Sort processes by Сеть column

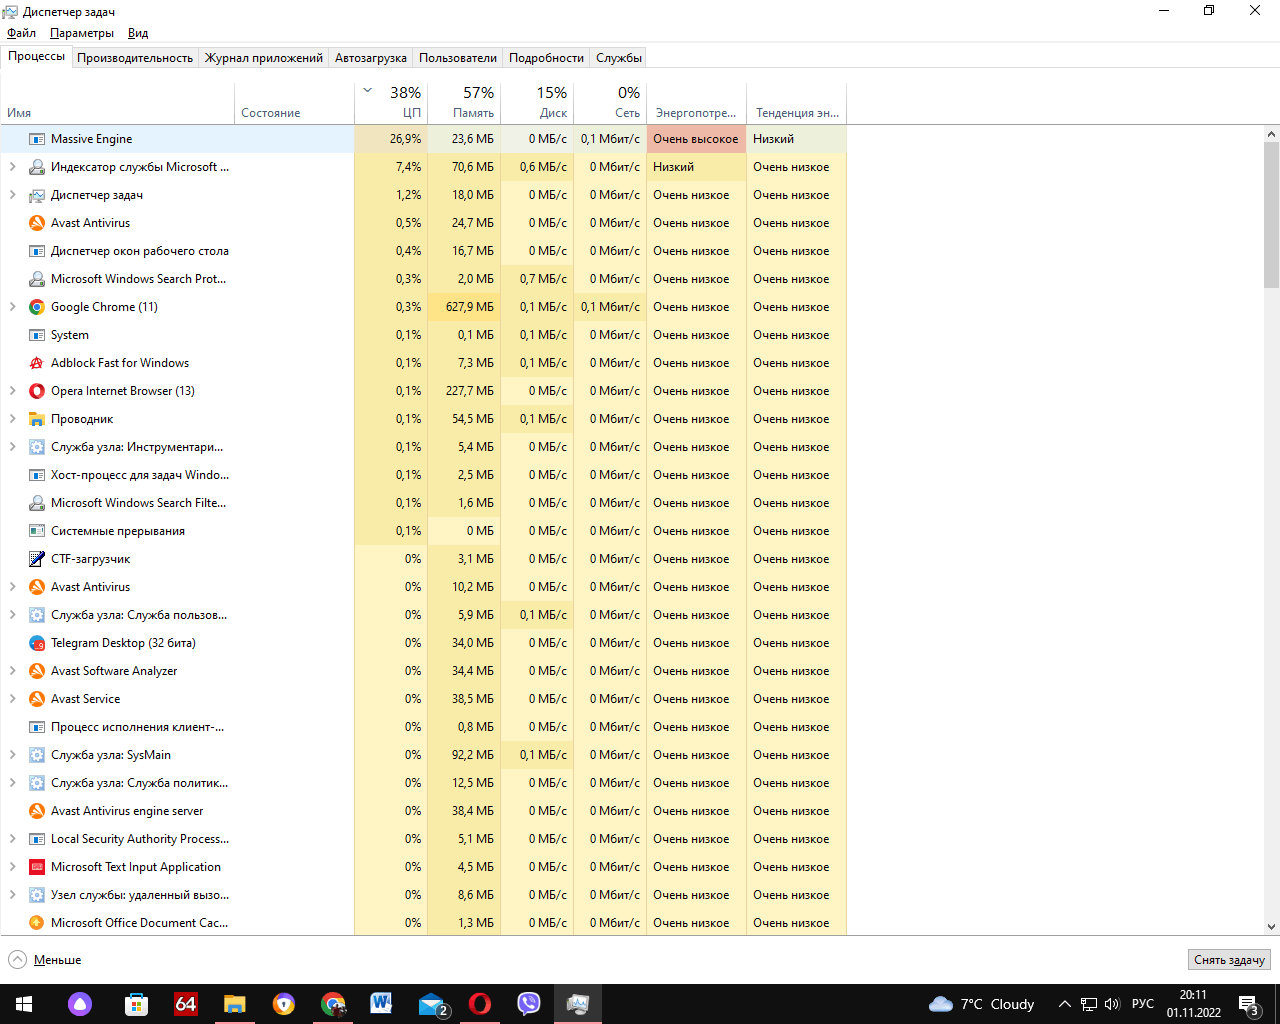[x=610, y=103]
